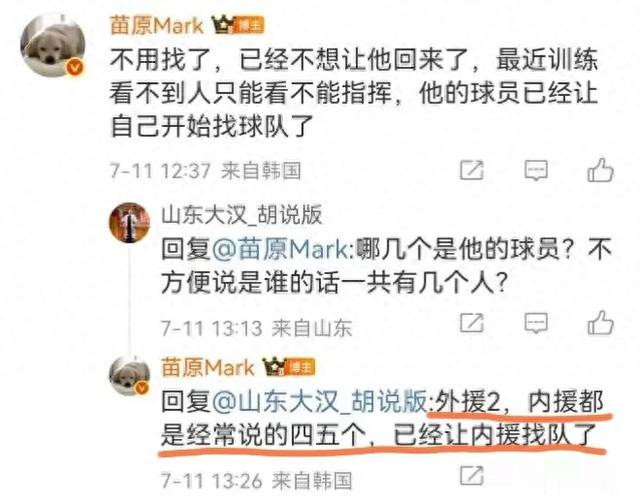The image size is (640, 501).
Task: Like the first comment by 苗原Mark
Action: (600, 169)
